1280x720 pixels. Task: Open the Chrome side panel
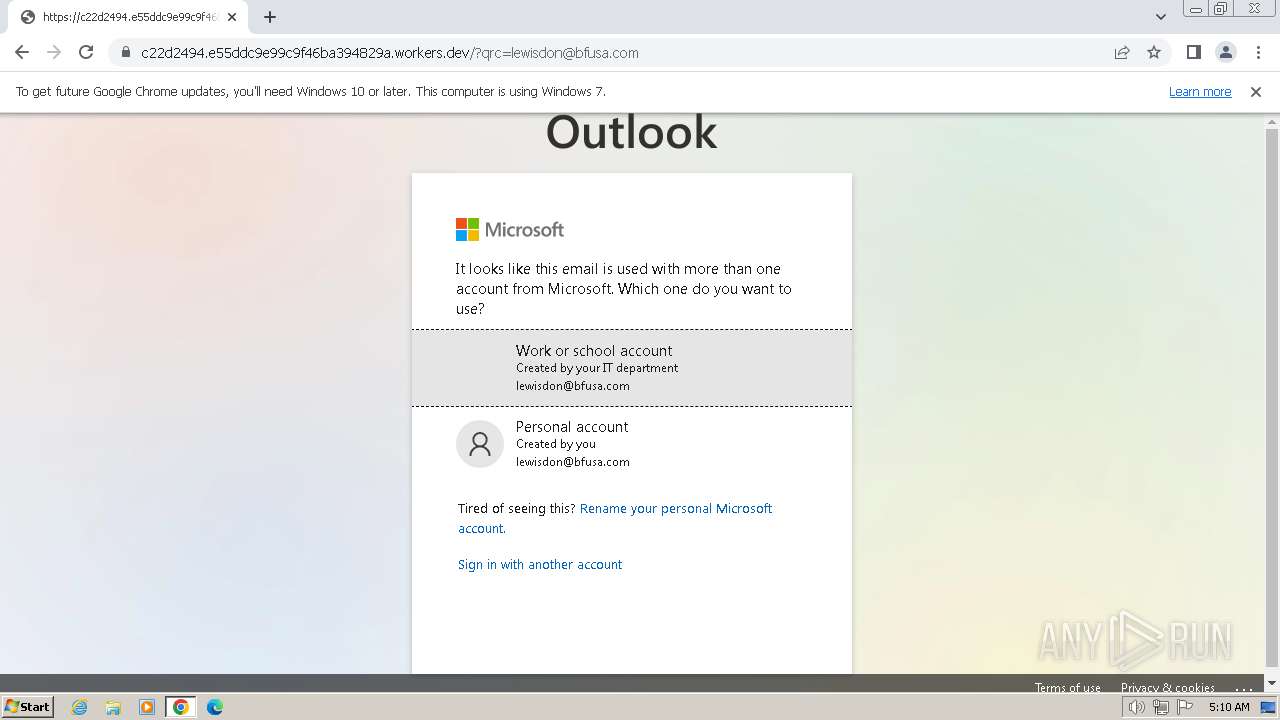[x=1193, y=53]
